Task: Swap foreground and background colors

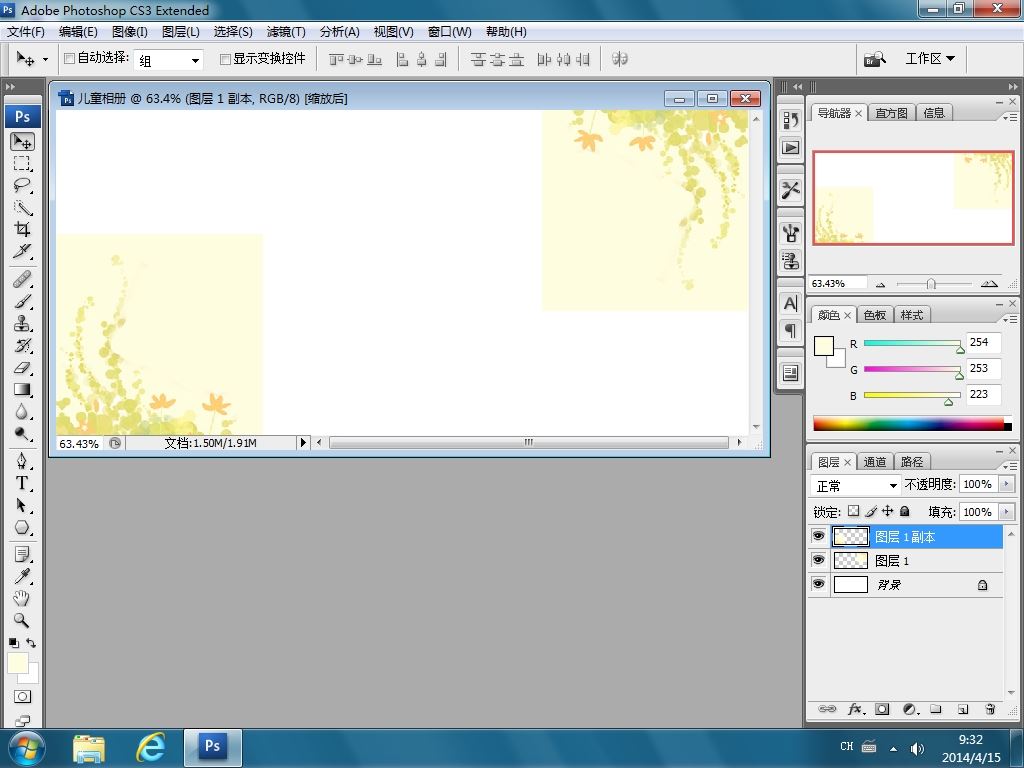Action: click(31, 643)
